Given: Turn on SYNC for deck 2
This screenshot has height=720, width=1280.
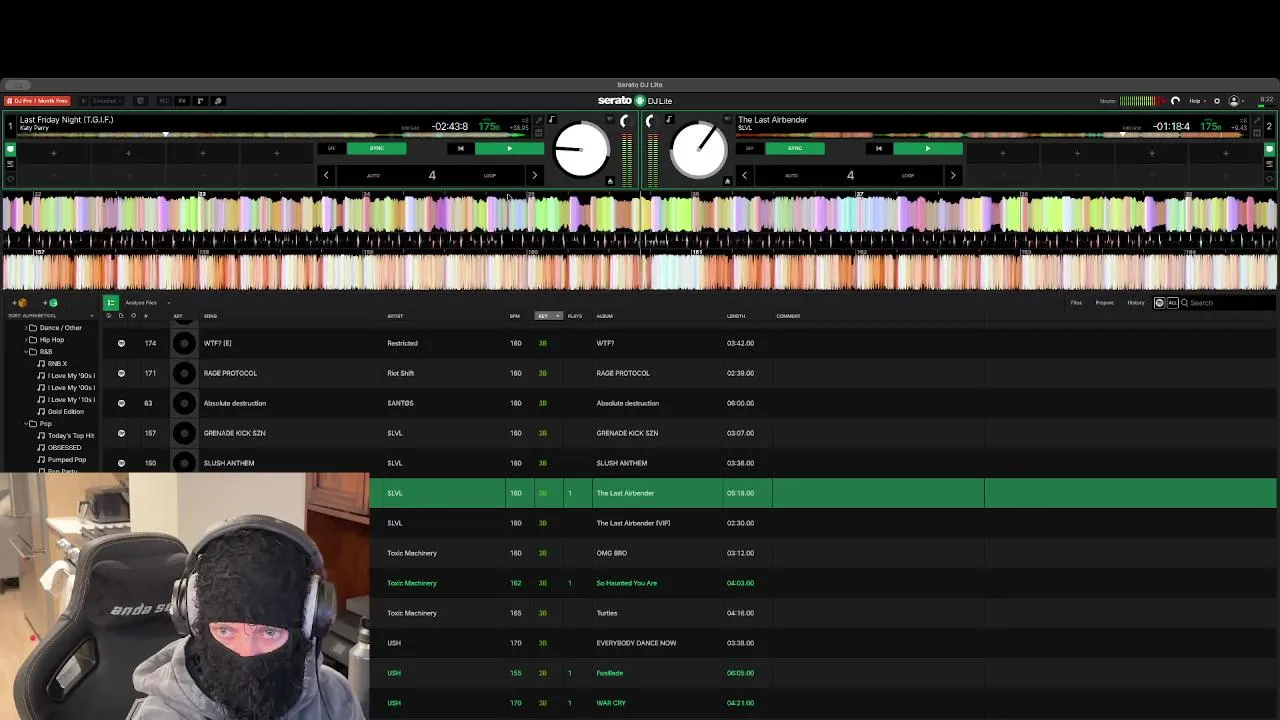Looking at the screenshot, I should pos(795,148).
